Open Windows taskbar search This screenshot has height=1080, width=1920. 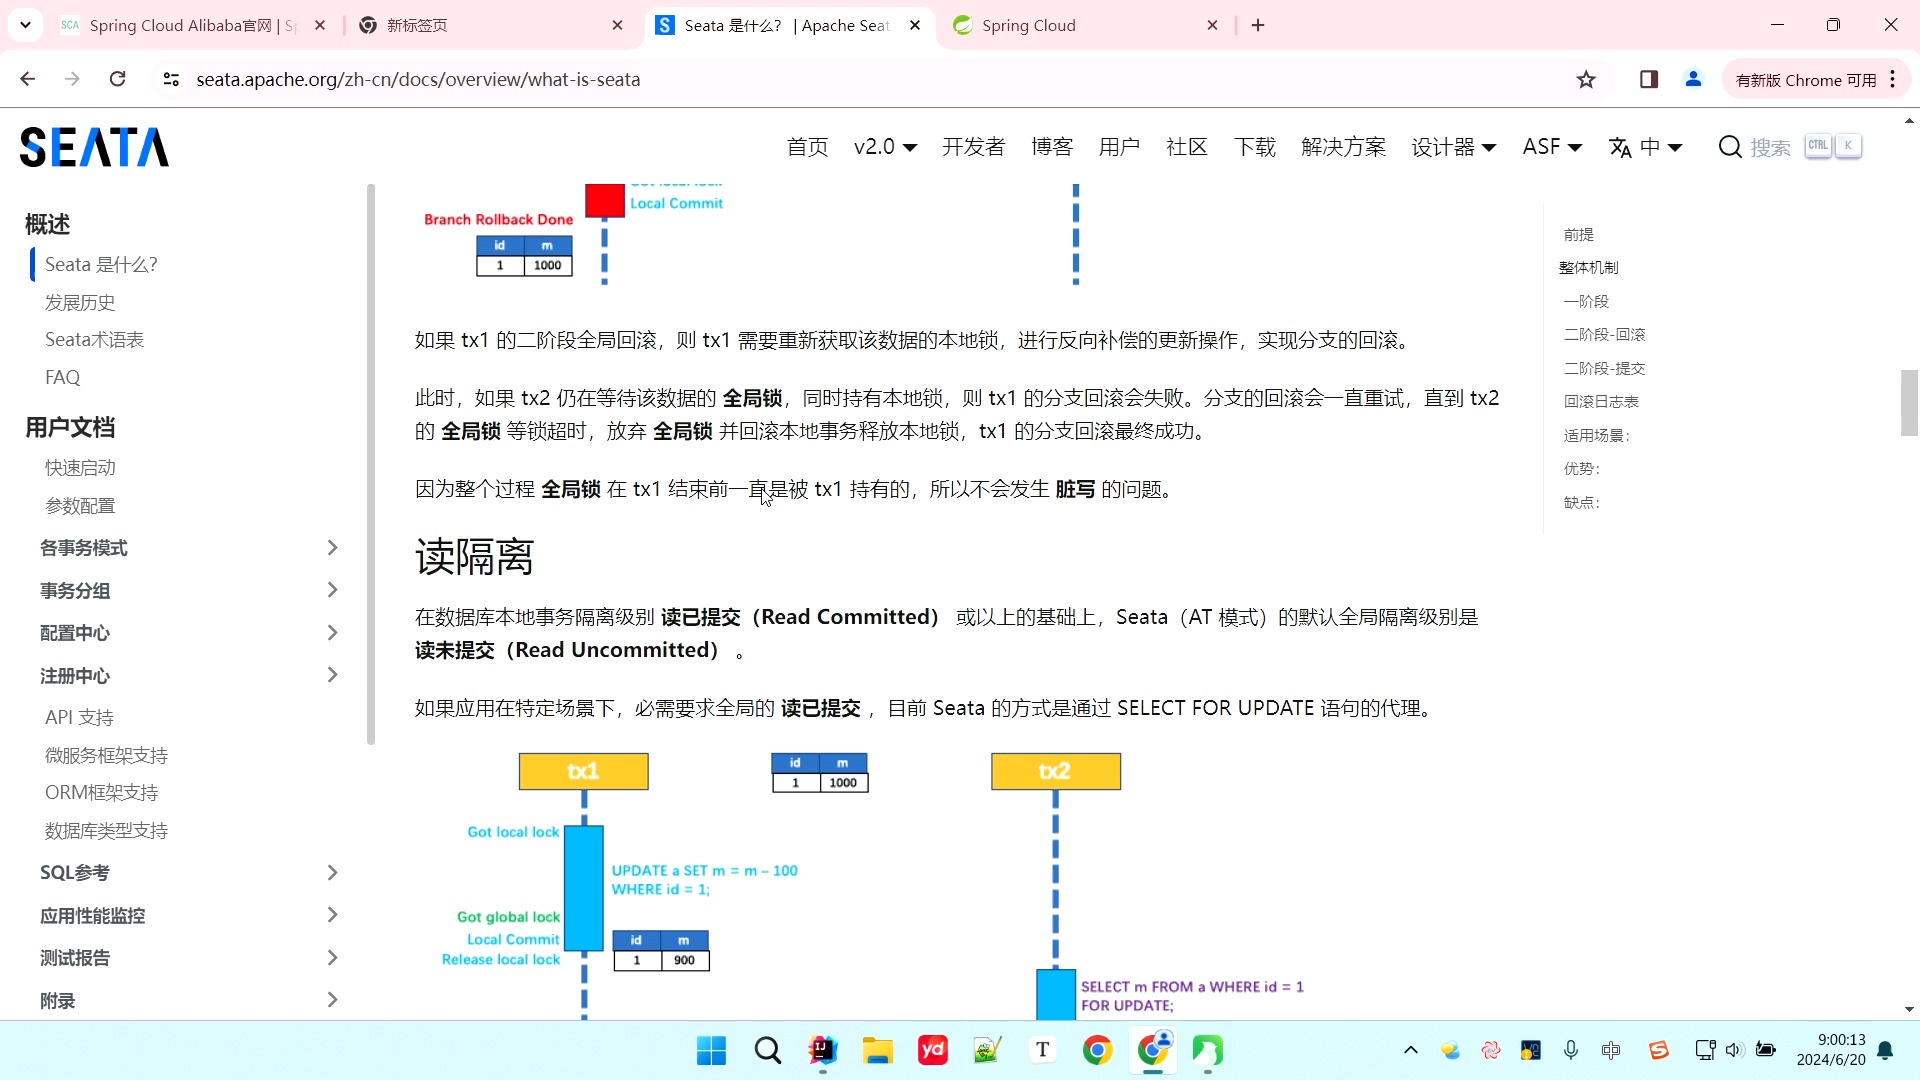pyautogui.click(x=767, y=1050)
